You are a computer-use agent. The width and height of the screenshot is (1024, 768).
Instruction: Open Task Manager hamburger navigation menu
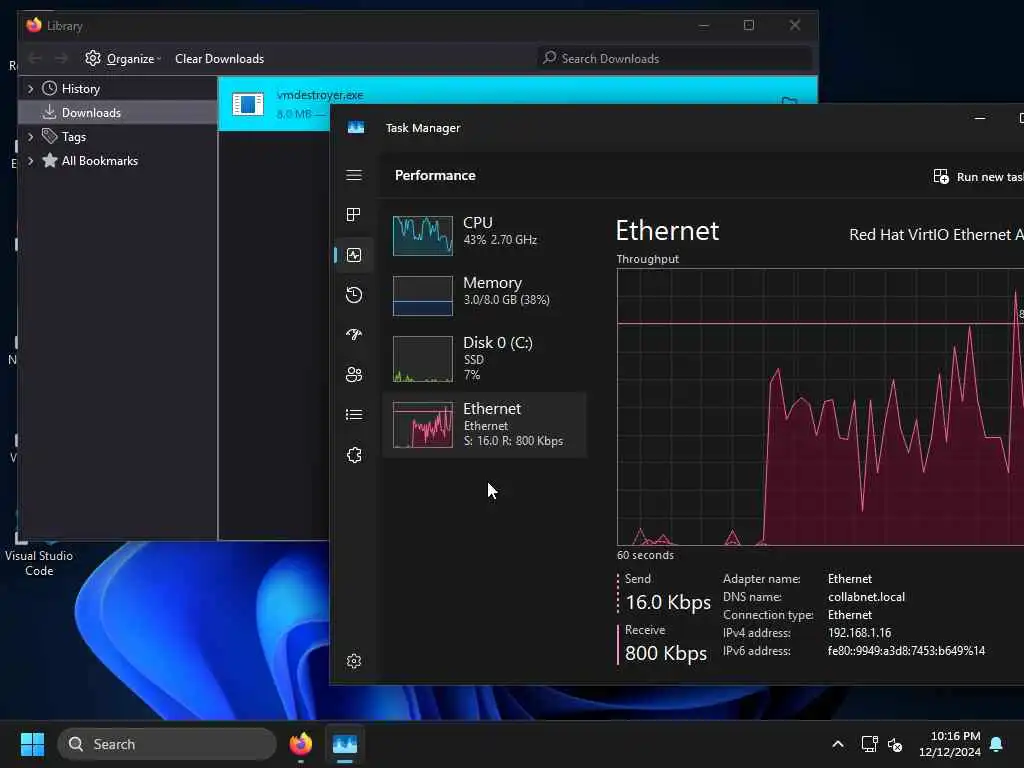354,175
